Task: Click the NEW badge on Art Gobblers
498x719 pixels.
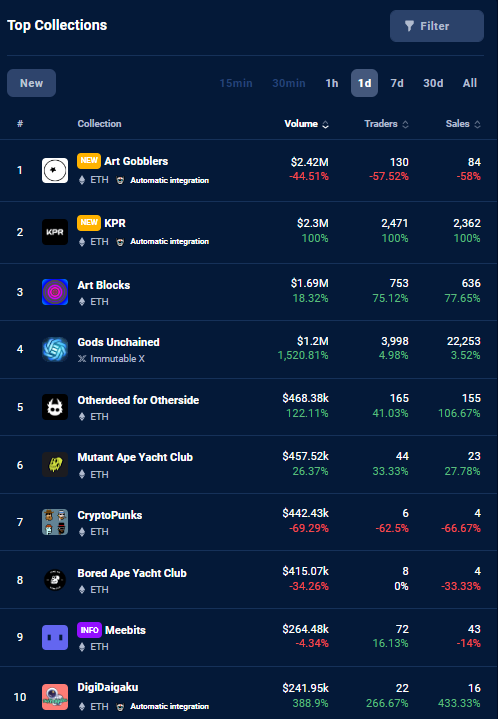Action: tap(89, 160)
